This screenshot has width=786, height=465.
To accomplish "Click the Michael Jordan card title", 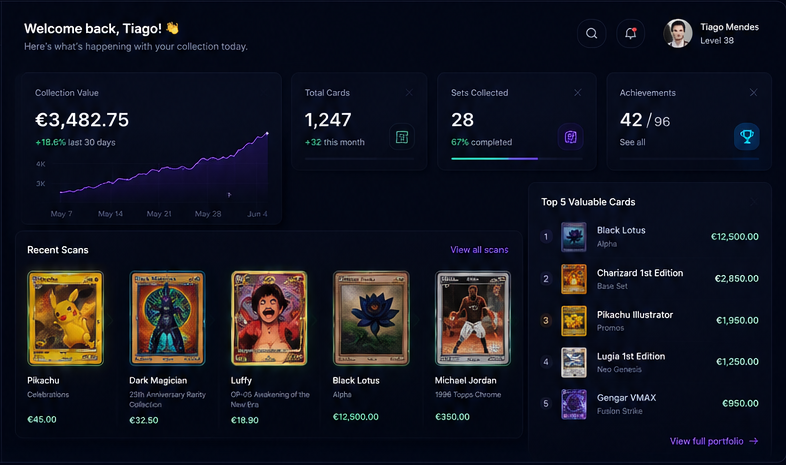I will 465,380.
